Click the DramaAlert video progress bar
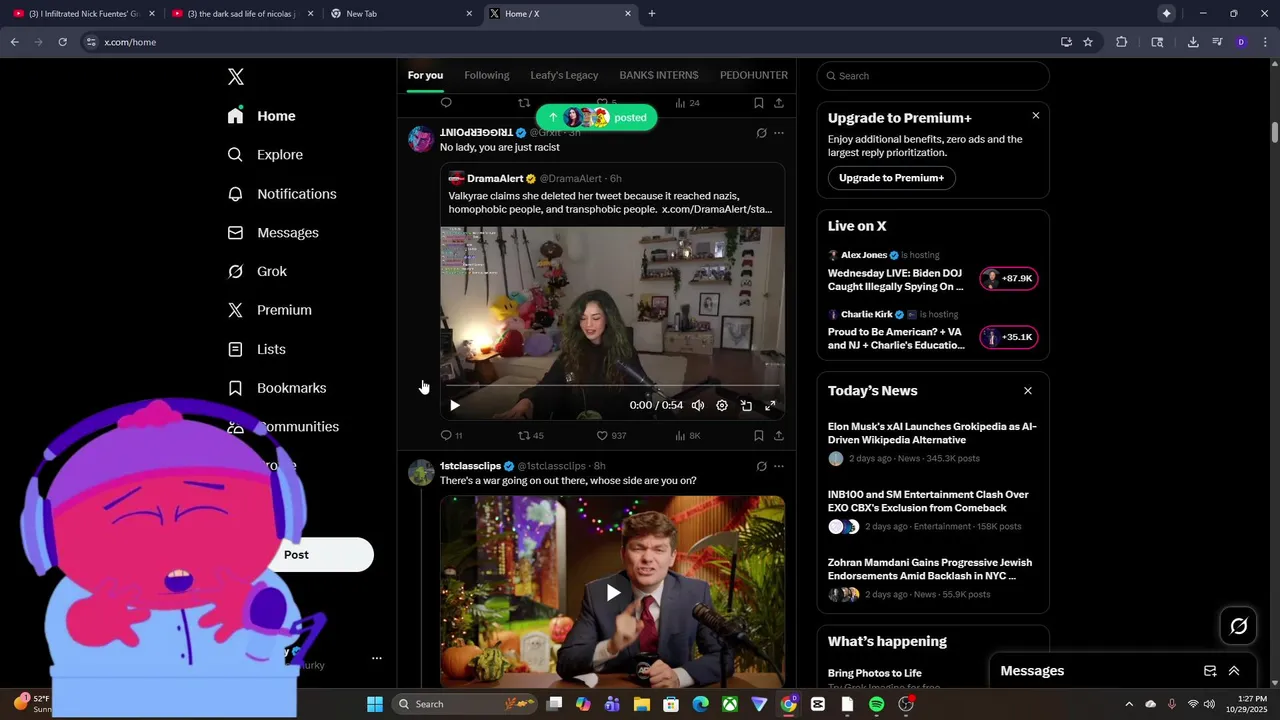The width and height of the screenshot is (1280, 720). [x=612, y=385]
